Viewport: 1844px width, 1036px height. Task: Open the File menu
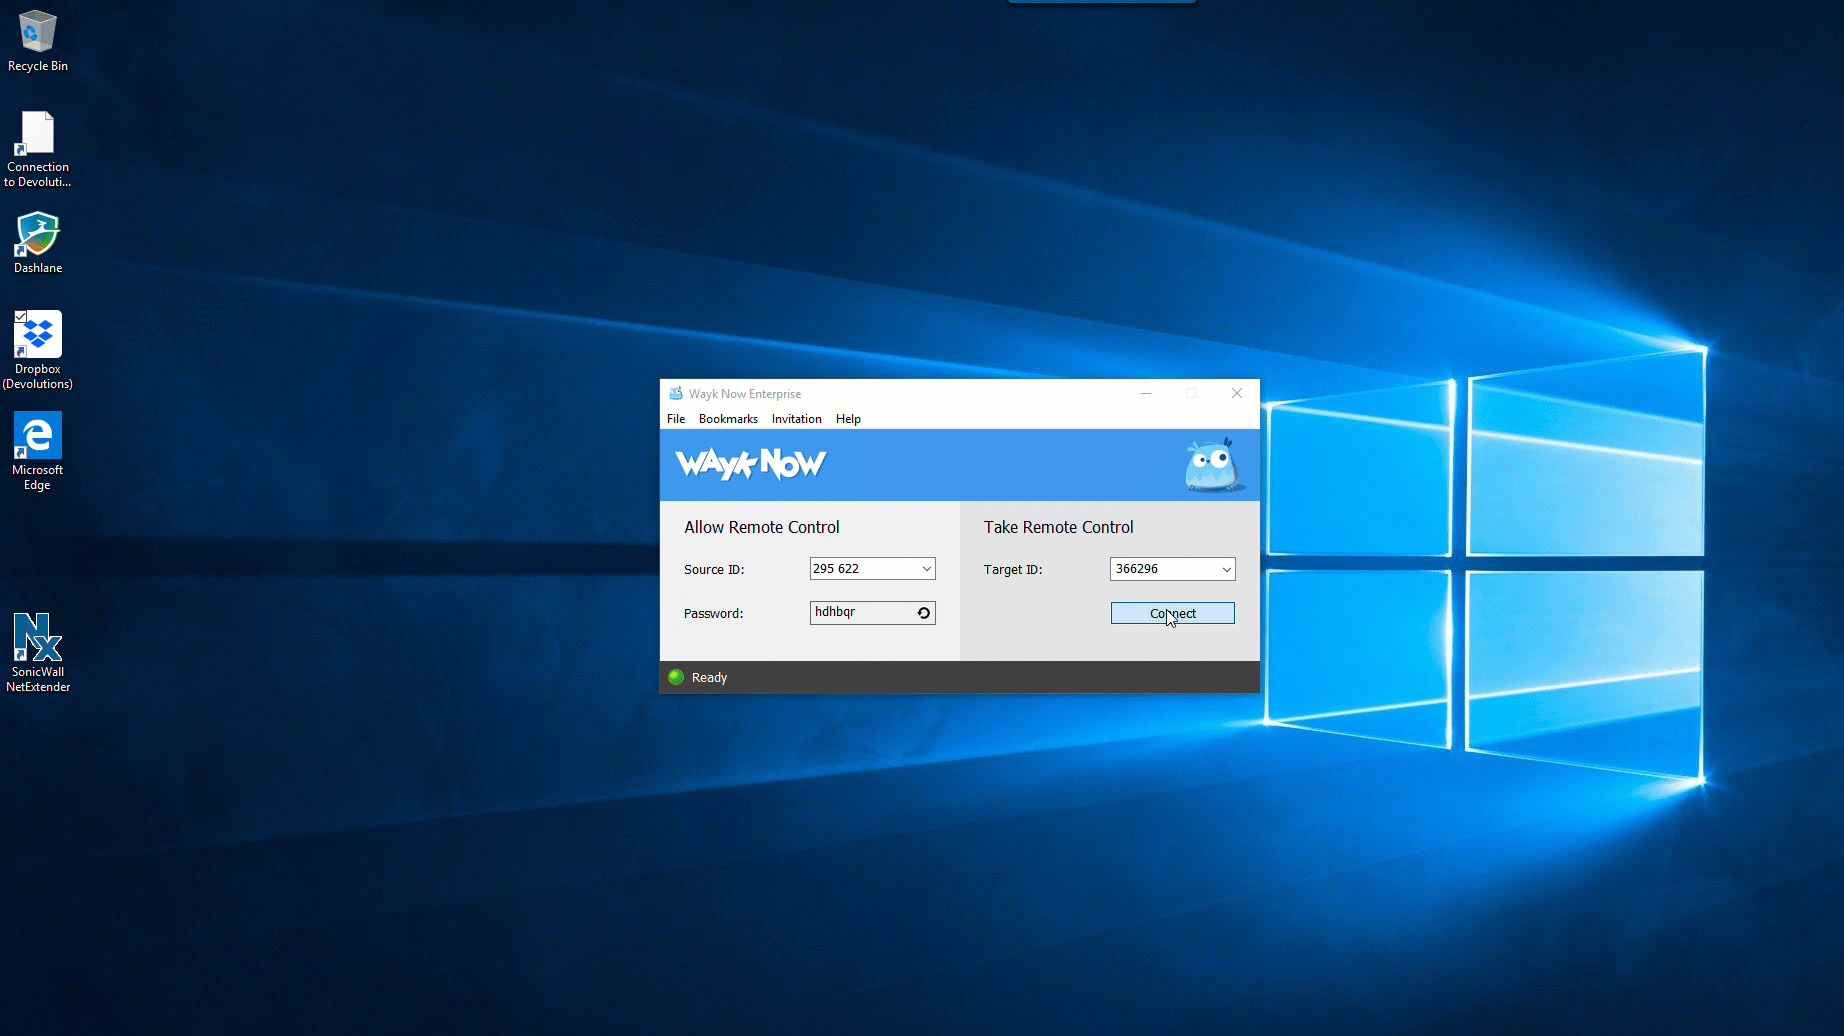(x=676, y=419)
